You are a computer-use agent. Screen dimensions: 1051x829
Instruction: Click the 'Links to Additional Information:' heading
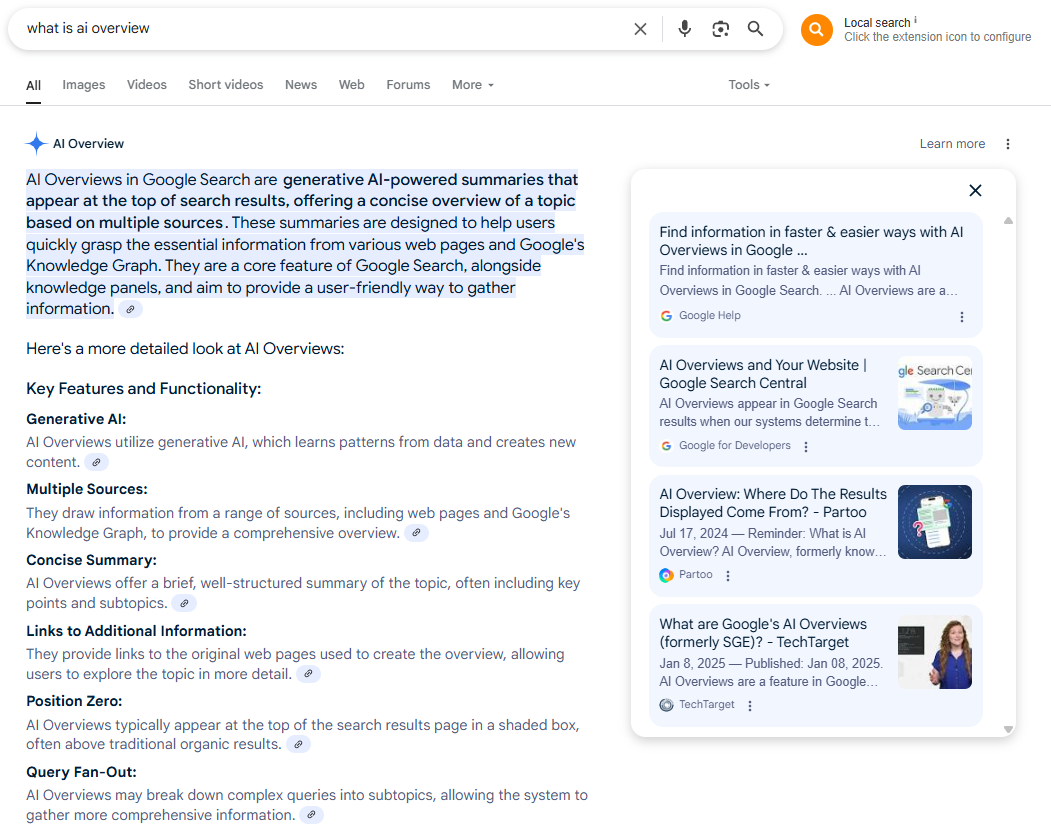pos(136,631)
